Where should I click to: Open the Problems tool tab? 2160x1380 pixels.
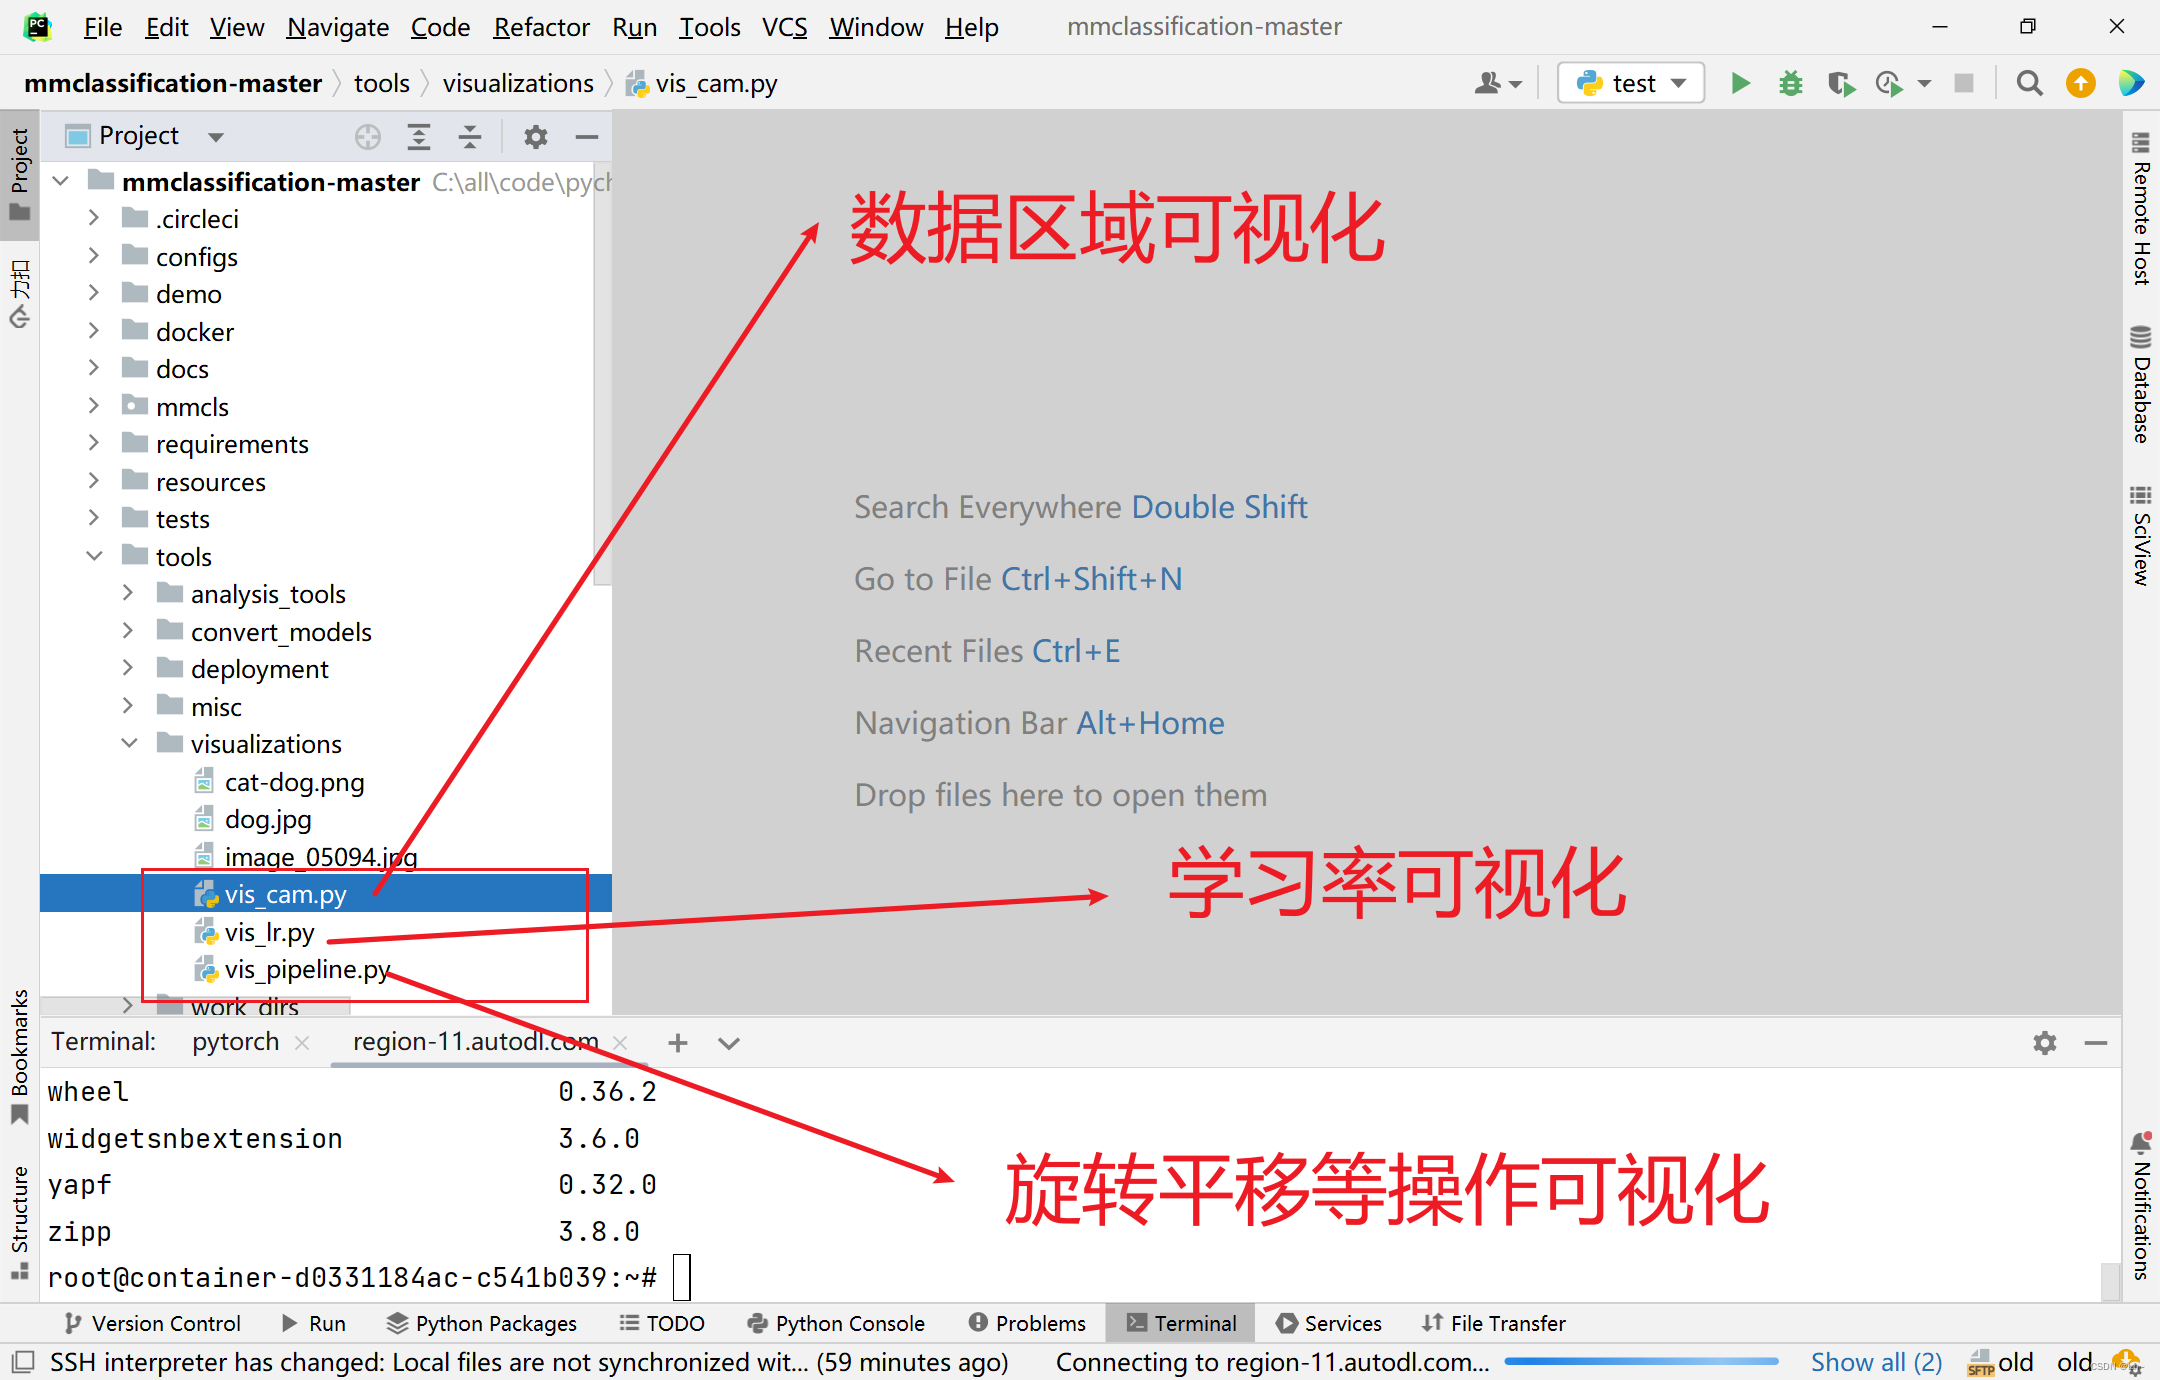pos(1027,1323)
